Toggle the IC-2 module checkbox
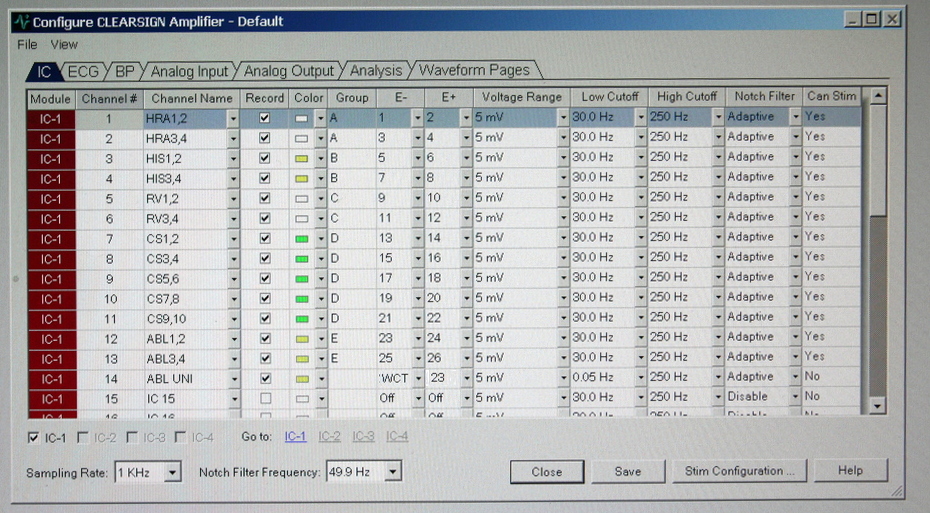The height and width of the screenshot is (513, 930). pos(83,438)
